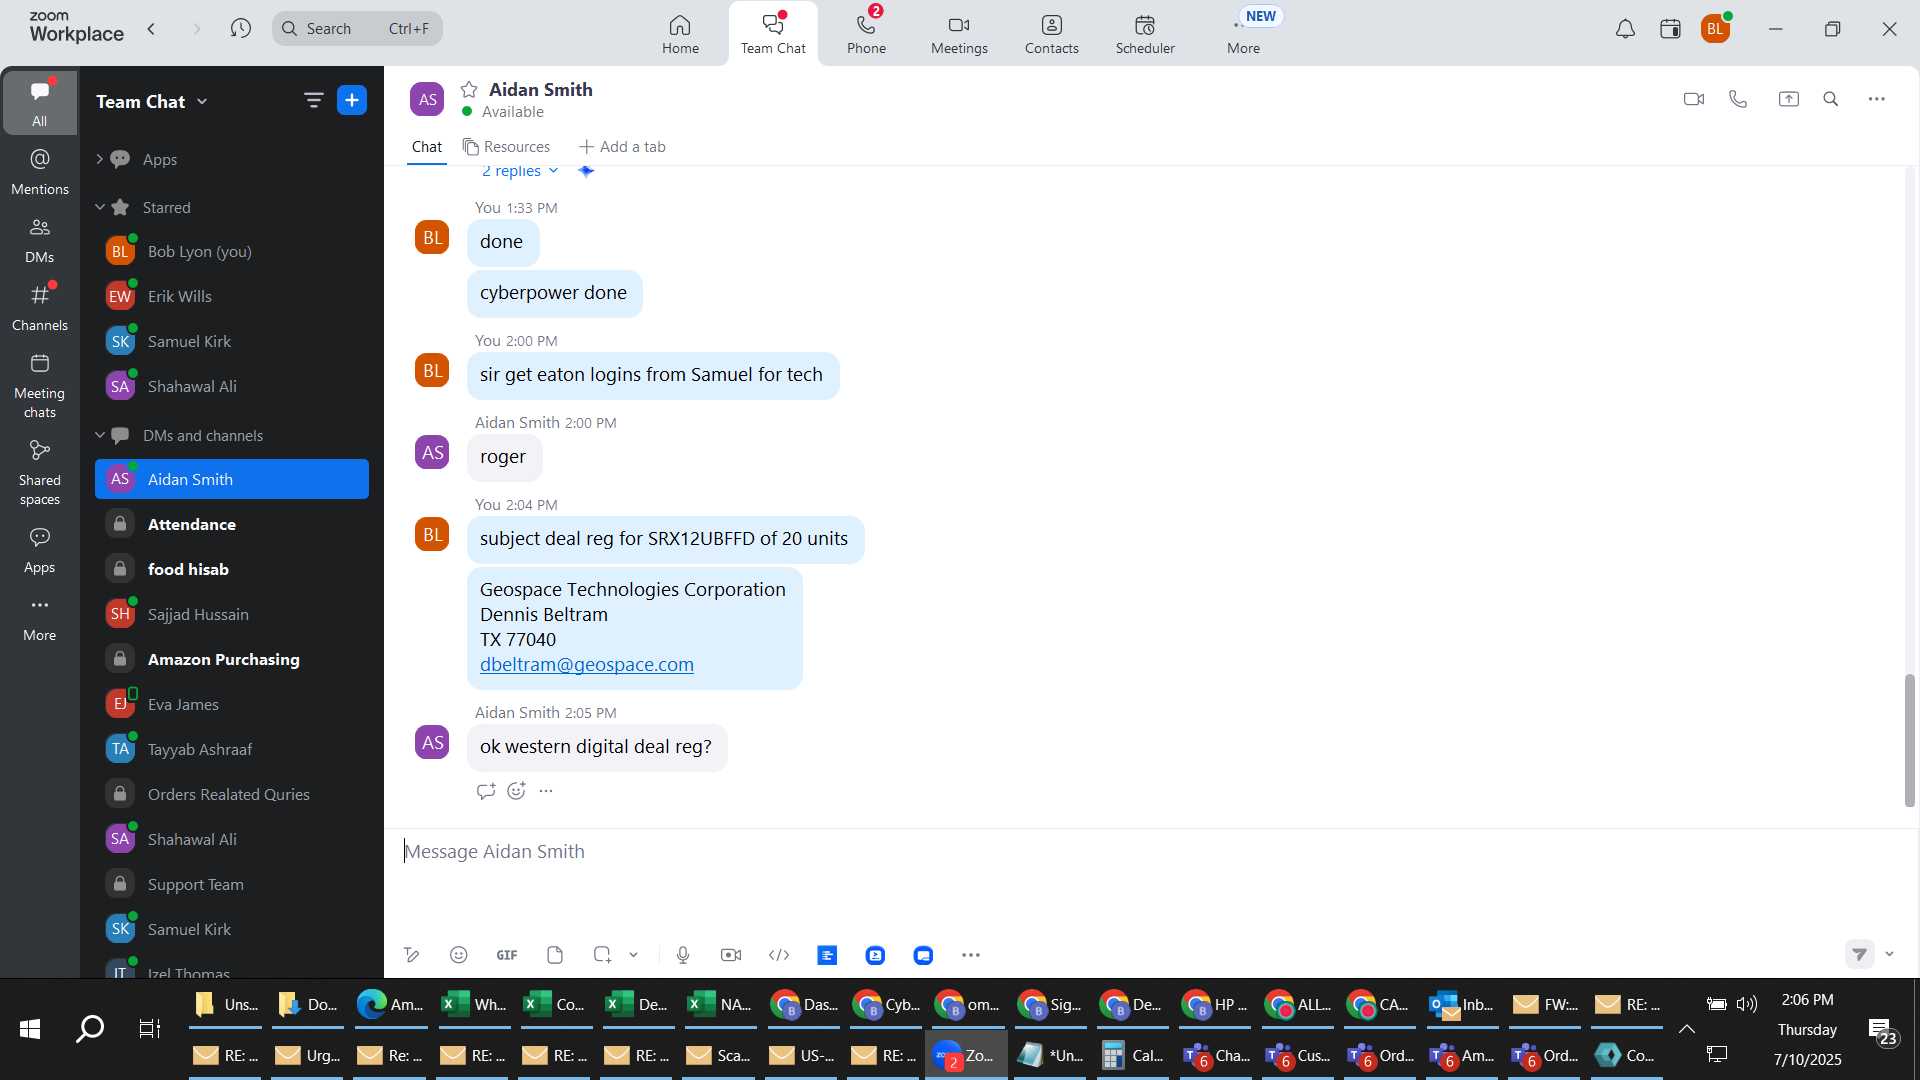Open Mentions in the left sidebar
This screenshot has width=1920, height=1080.
[x=39, y=171]
